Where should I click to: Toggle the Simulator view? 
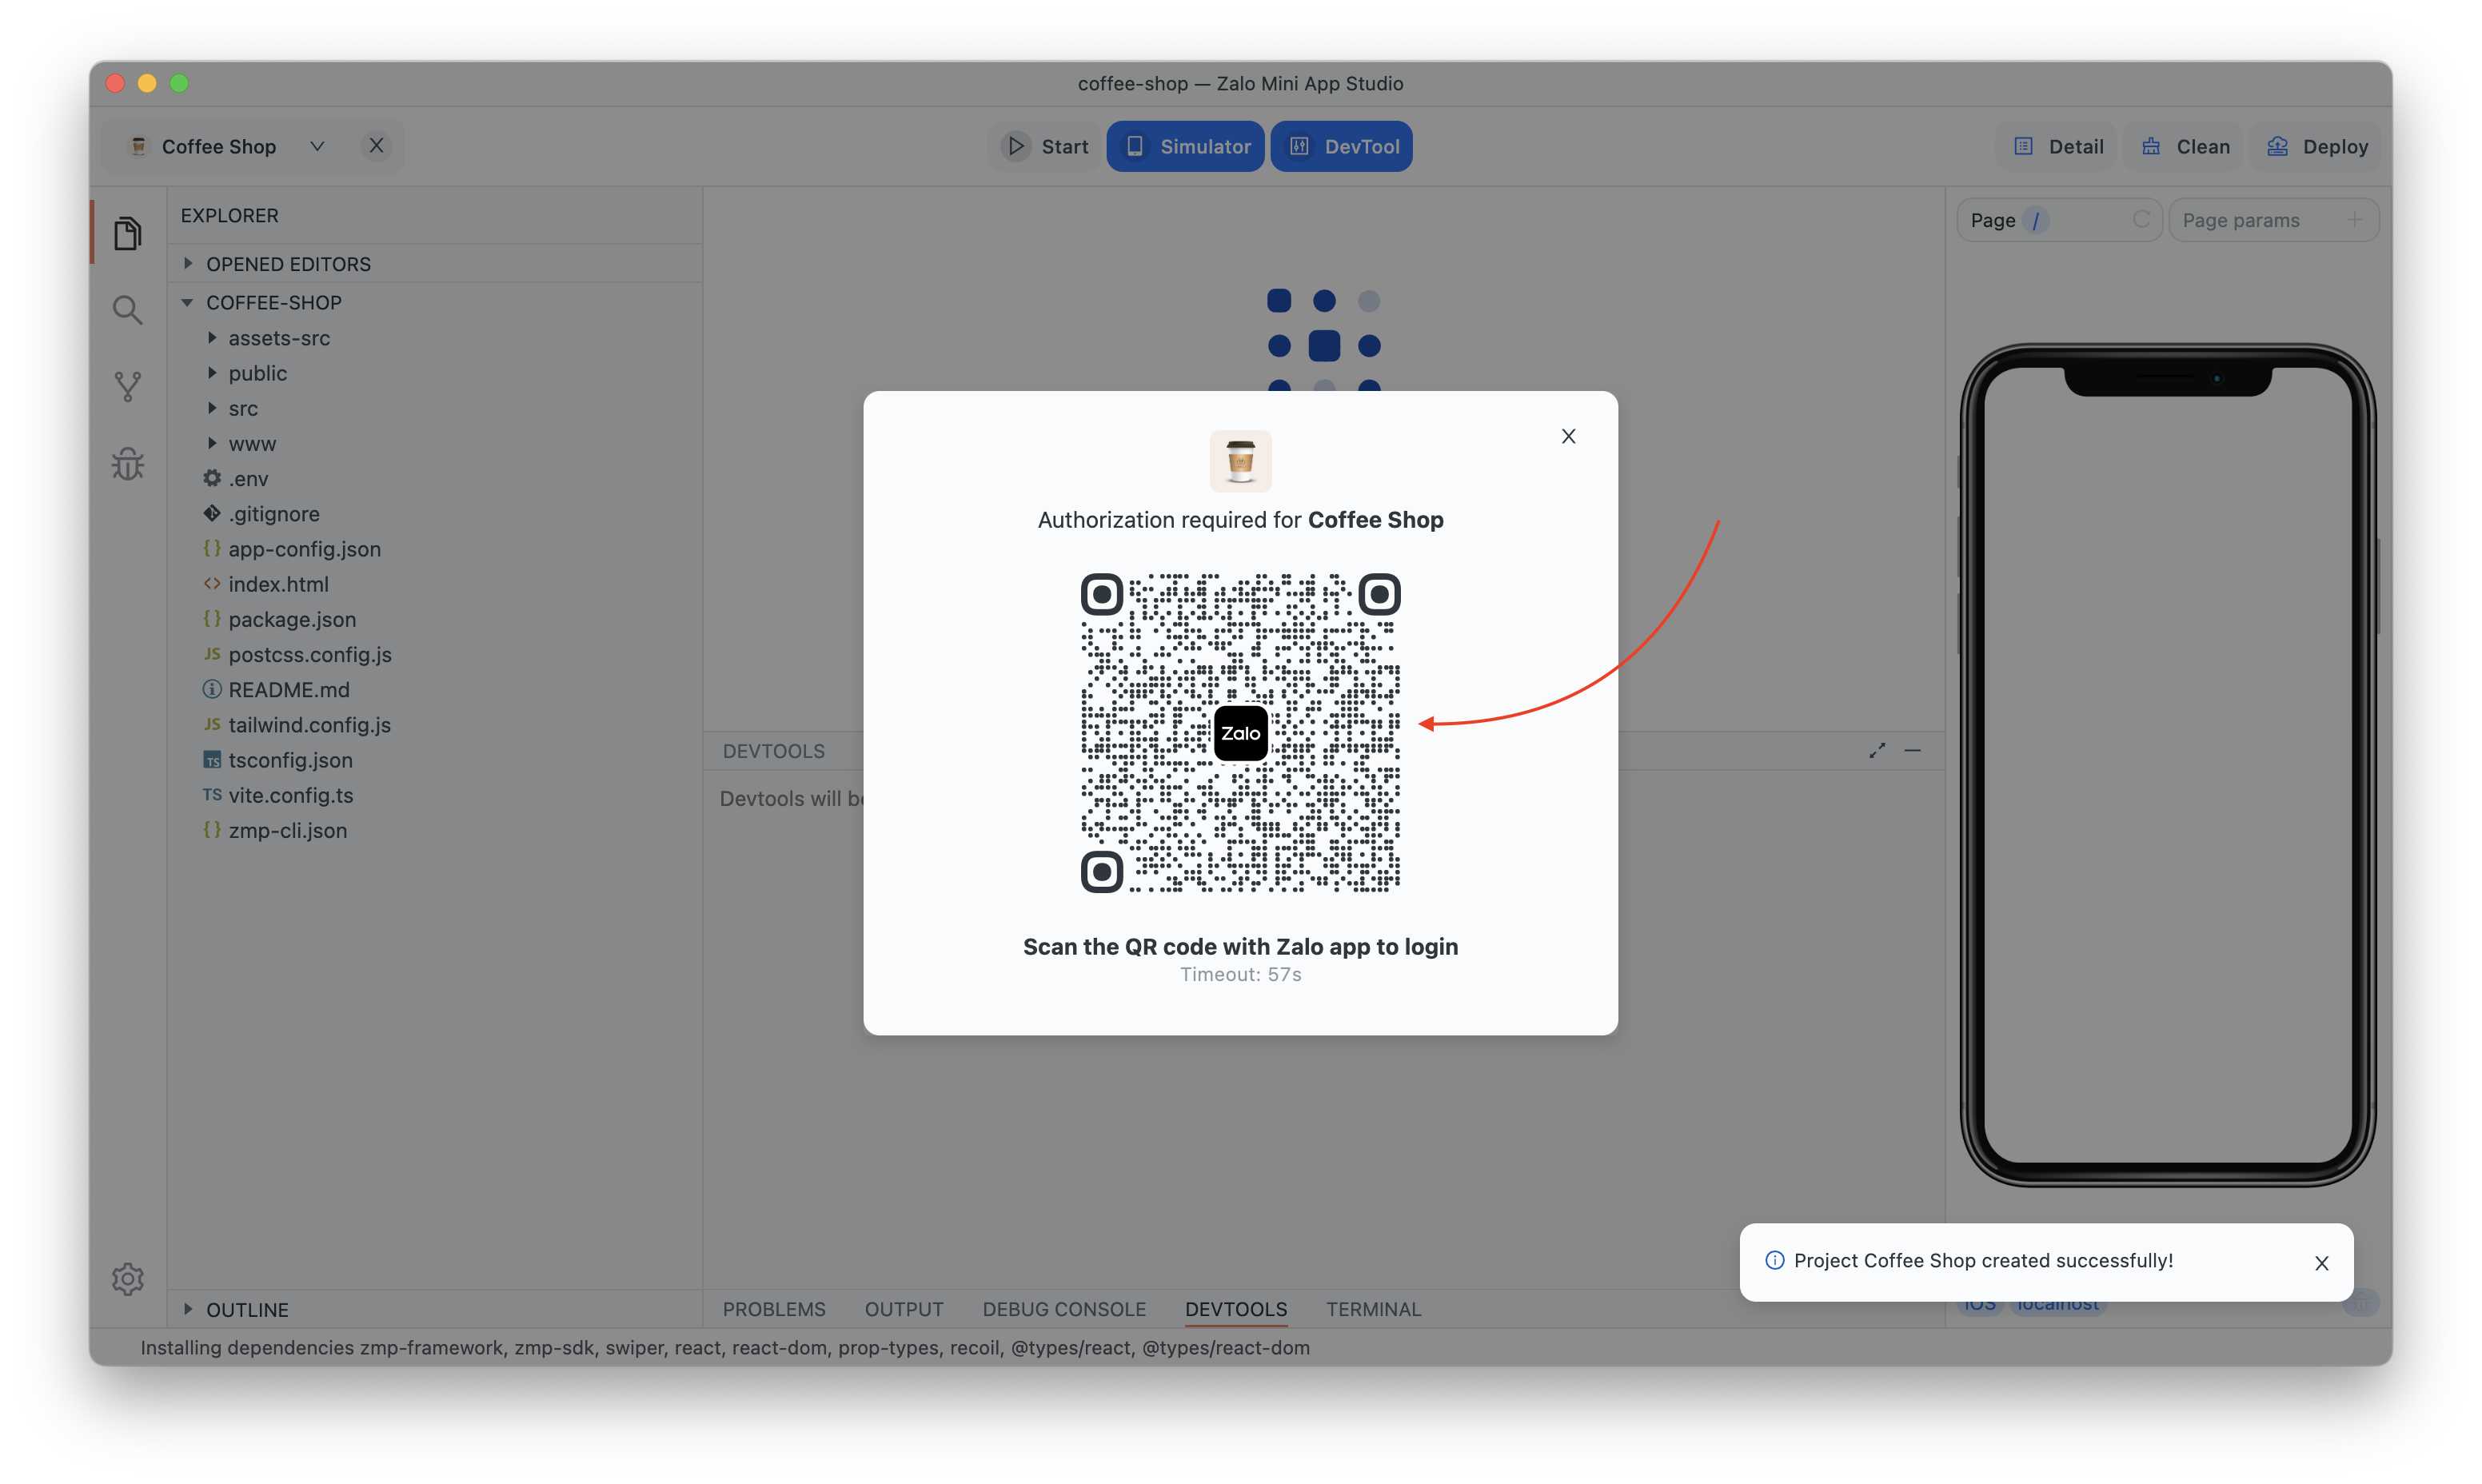tap(1185, 146)
